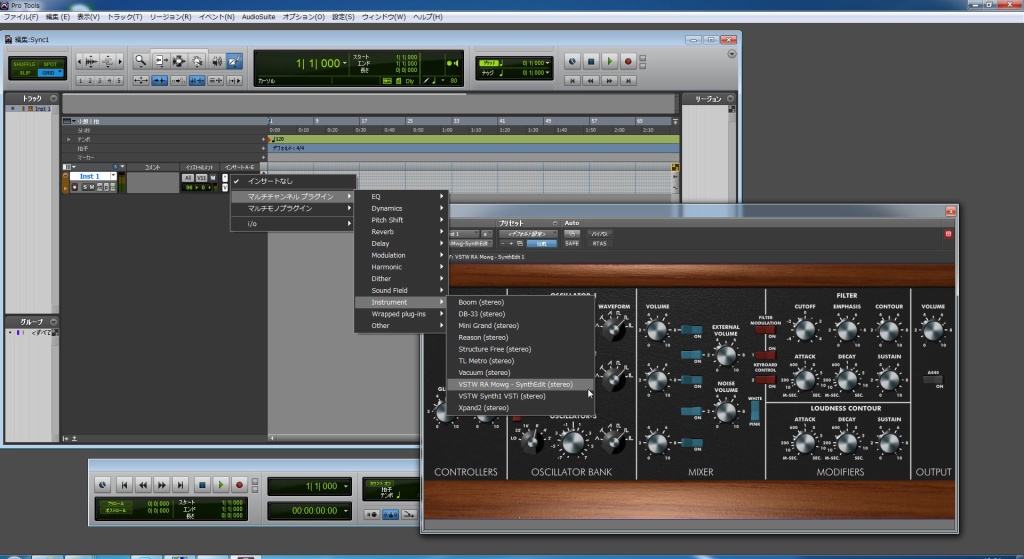Open main counter format dropdown arrow
This screenshot has height=559, width=1024.
tap(345, 63)
